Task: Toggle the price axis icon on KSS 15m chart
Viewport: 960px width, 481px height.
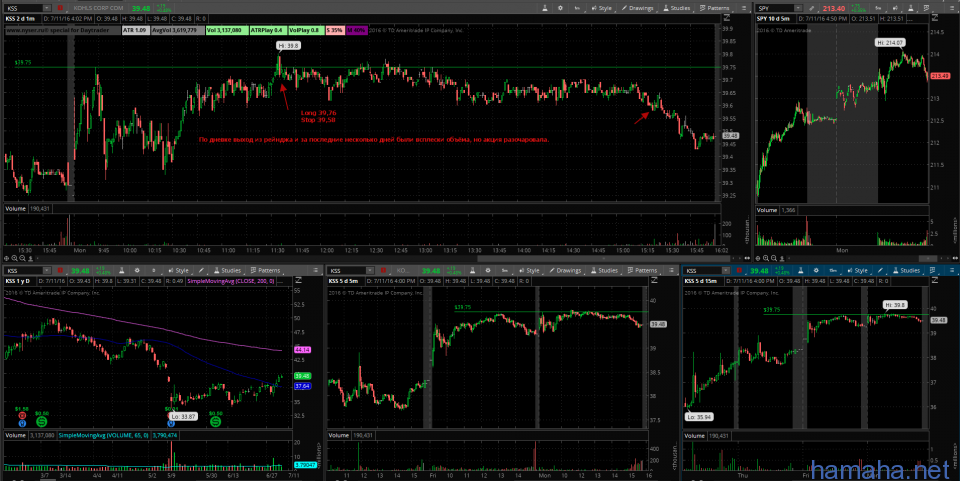Action: (935, 280)
